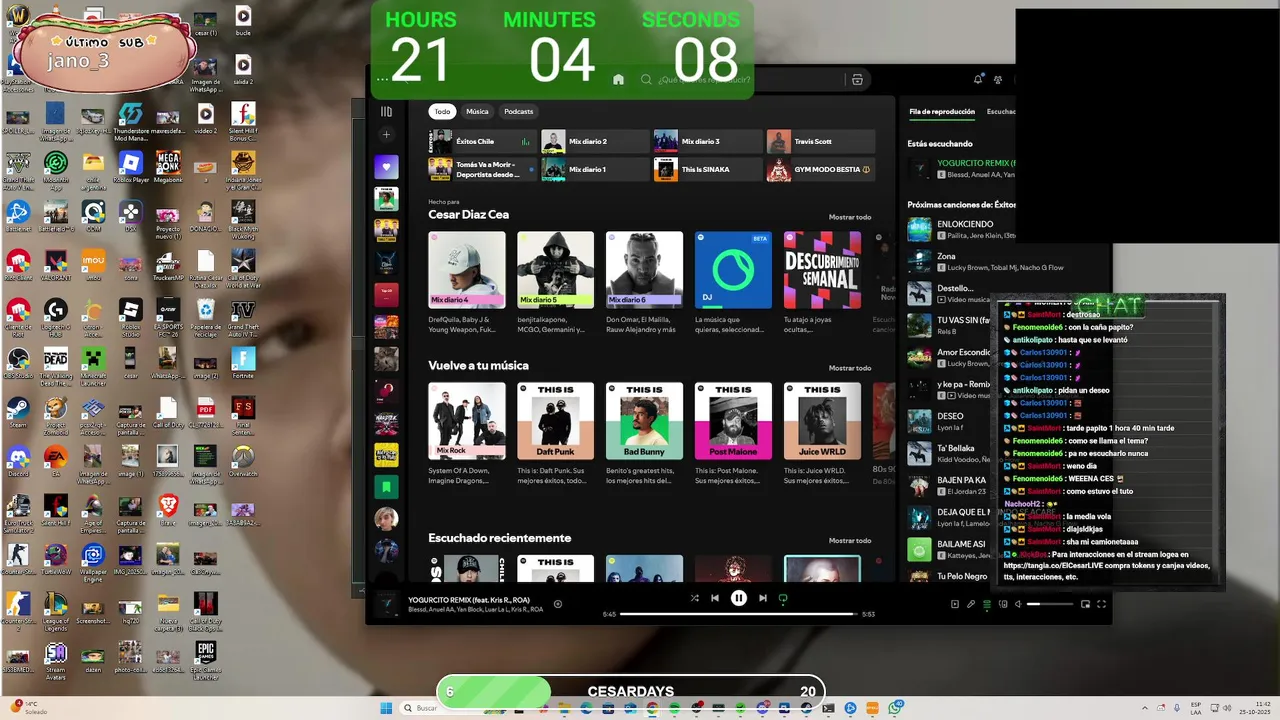1280x720 pixels.
Task: Open Mix diario 3 shortcut tile
Action: click(708, 142)
